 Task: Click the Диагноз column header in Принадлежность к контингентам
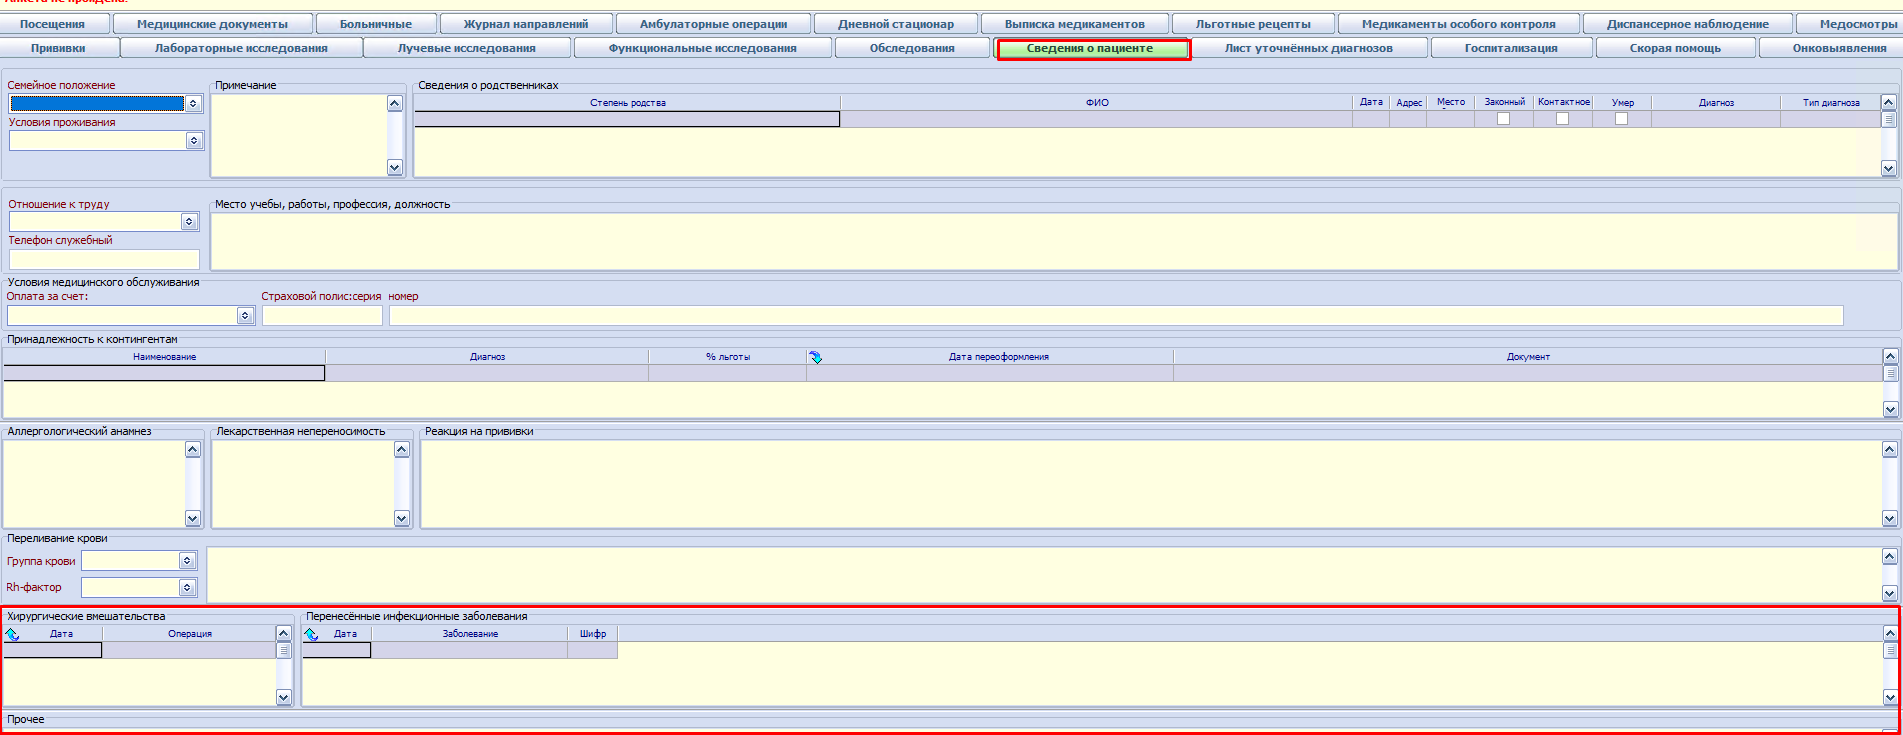click(487, 357)
